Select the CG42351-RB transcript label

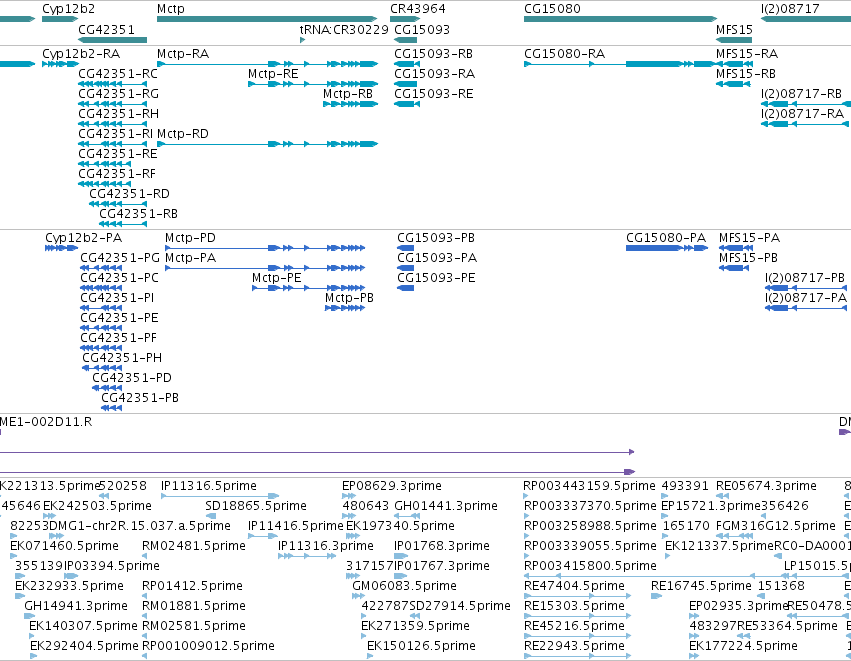click(x=138, y=214)
